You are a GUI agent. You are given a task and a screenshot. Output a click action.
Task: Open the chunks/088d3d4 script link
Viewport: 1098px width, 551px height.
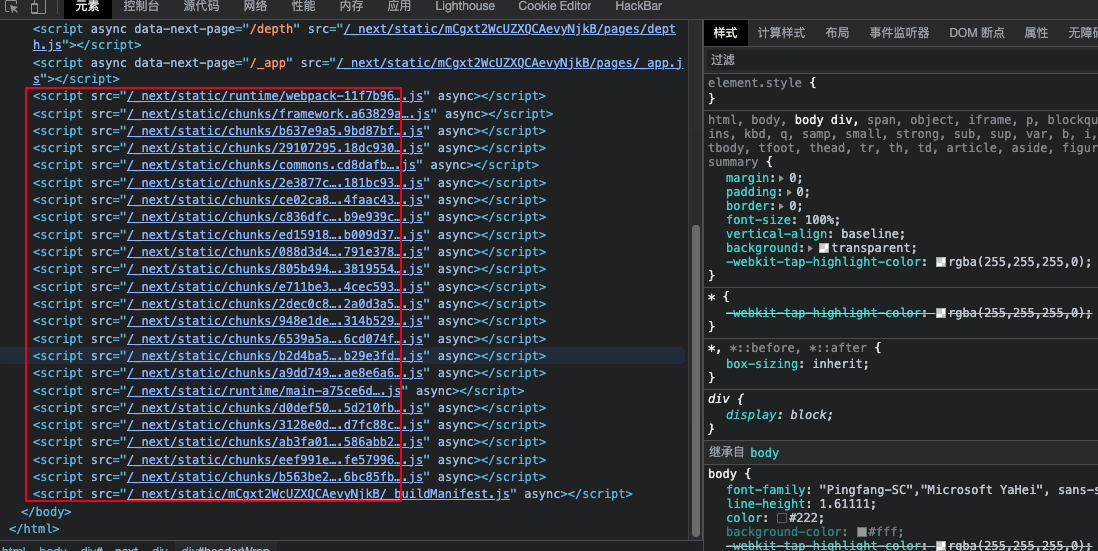click(274, 252)
